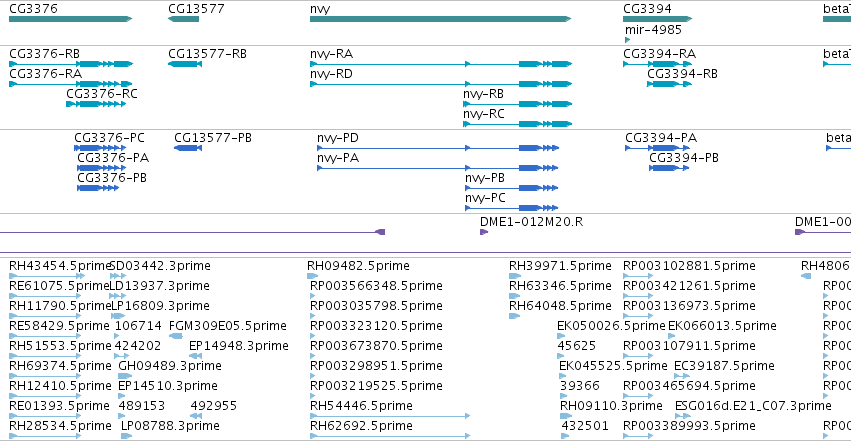Click the RP003673870.5prime EST label

(x=376, y=346)
